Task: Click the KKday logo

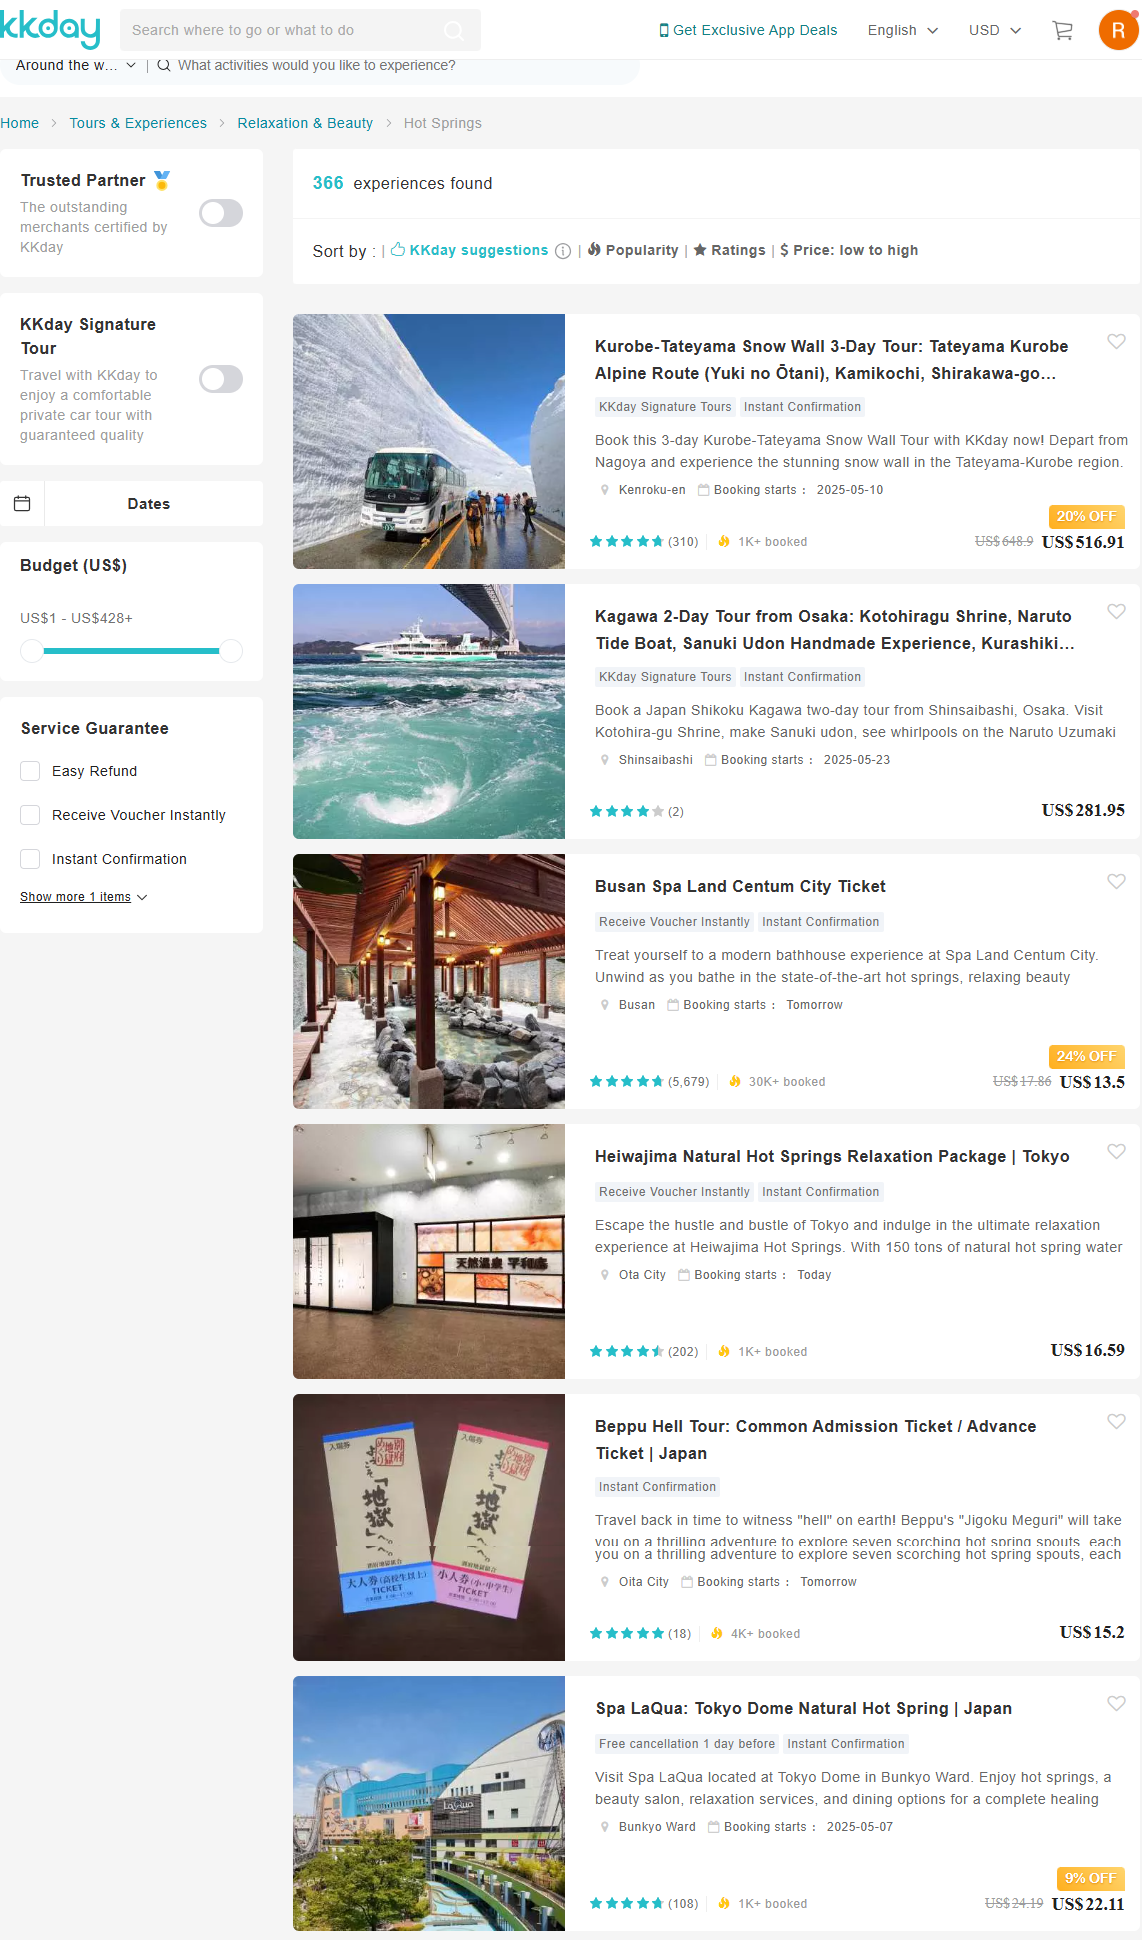Action: pos(50,29)
